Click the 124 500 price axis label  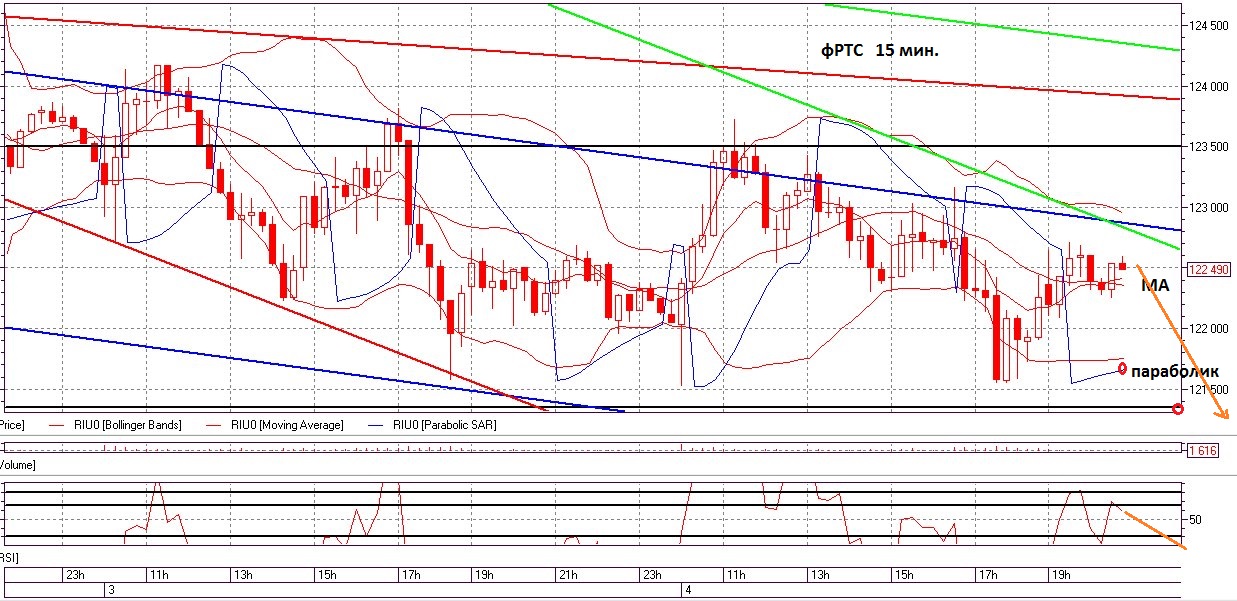click(1209, 25)
